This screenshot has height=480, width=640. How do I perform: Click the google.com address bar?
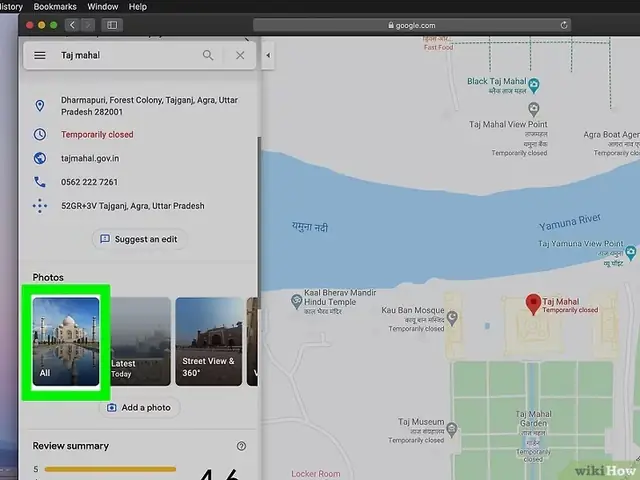(x=411, y=25)
